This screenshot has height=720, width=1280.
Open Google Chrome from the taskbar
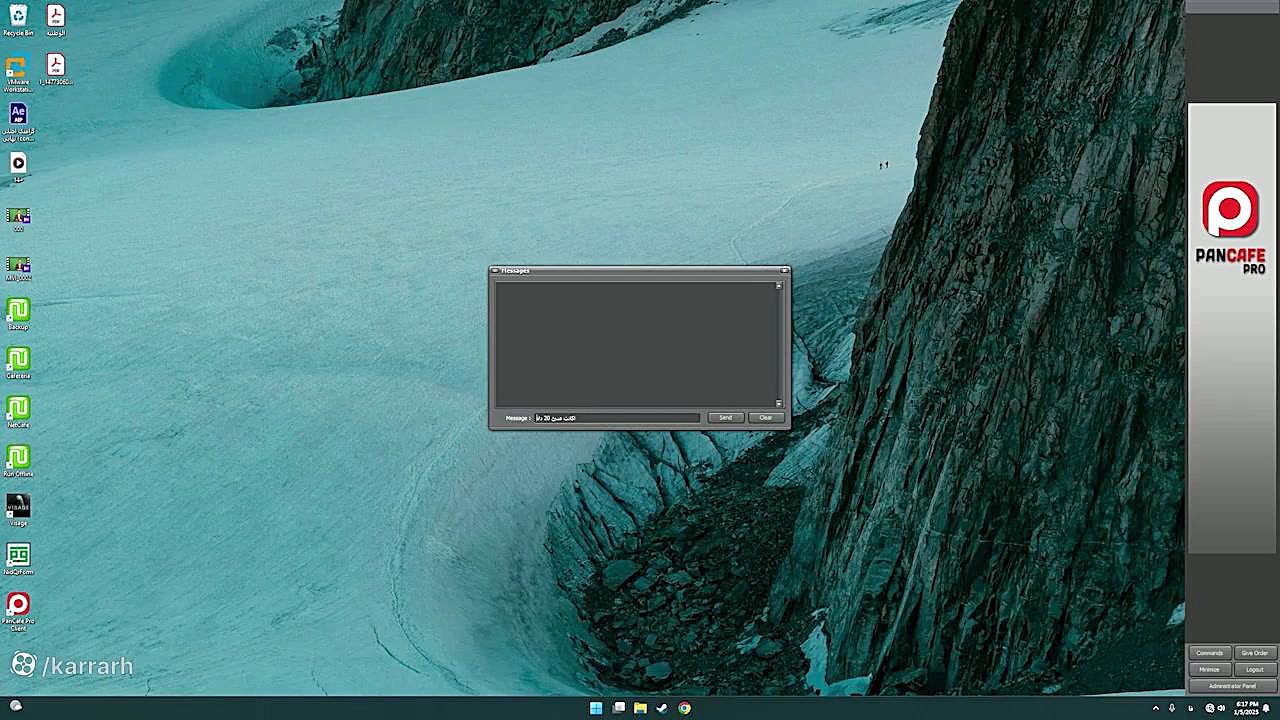[684, 708]
